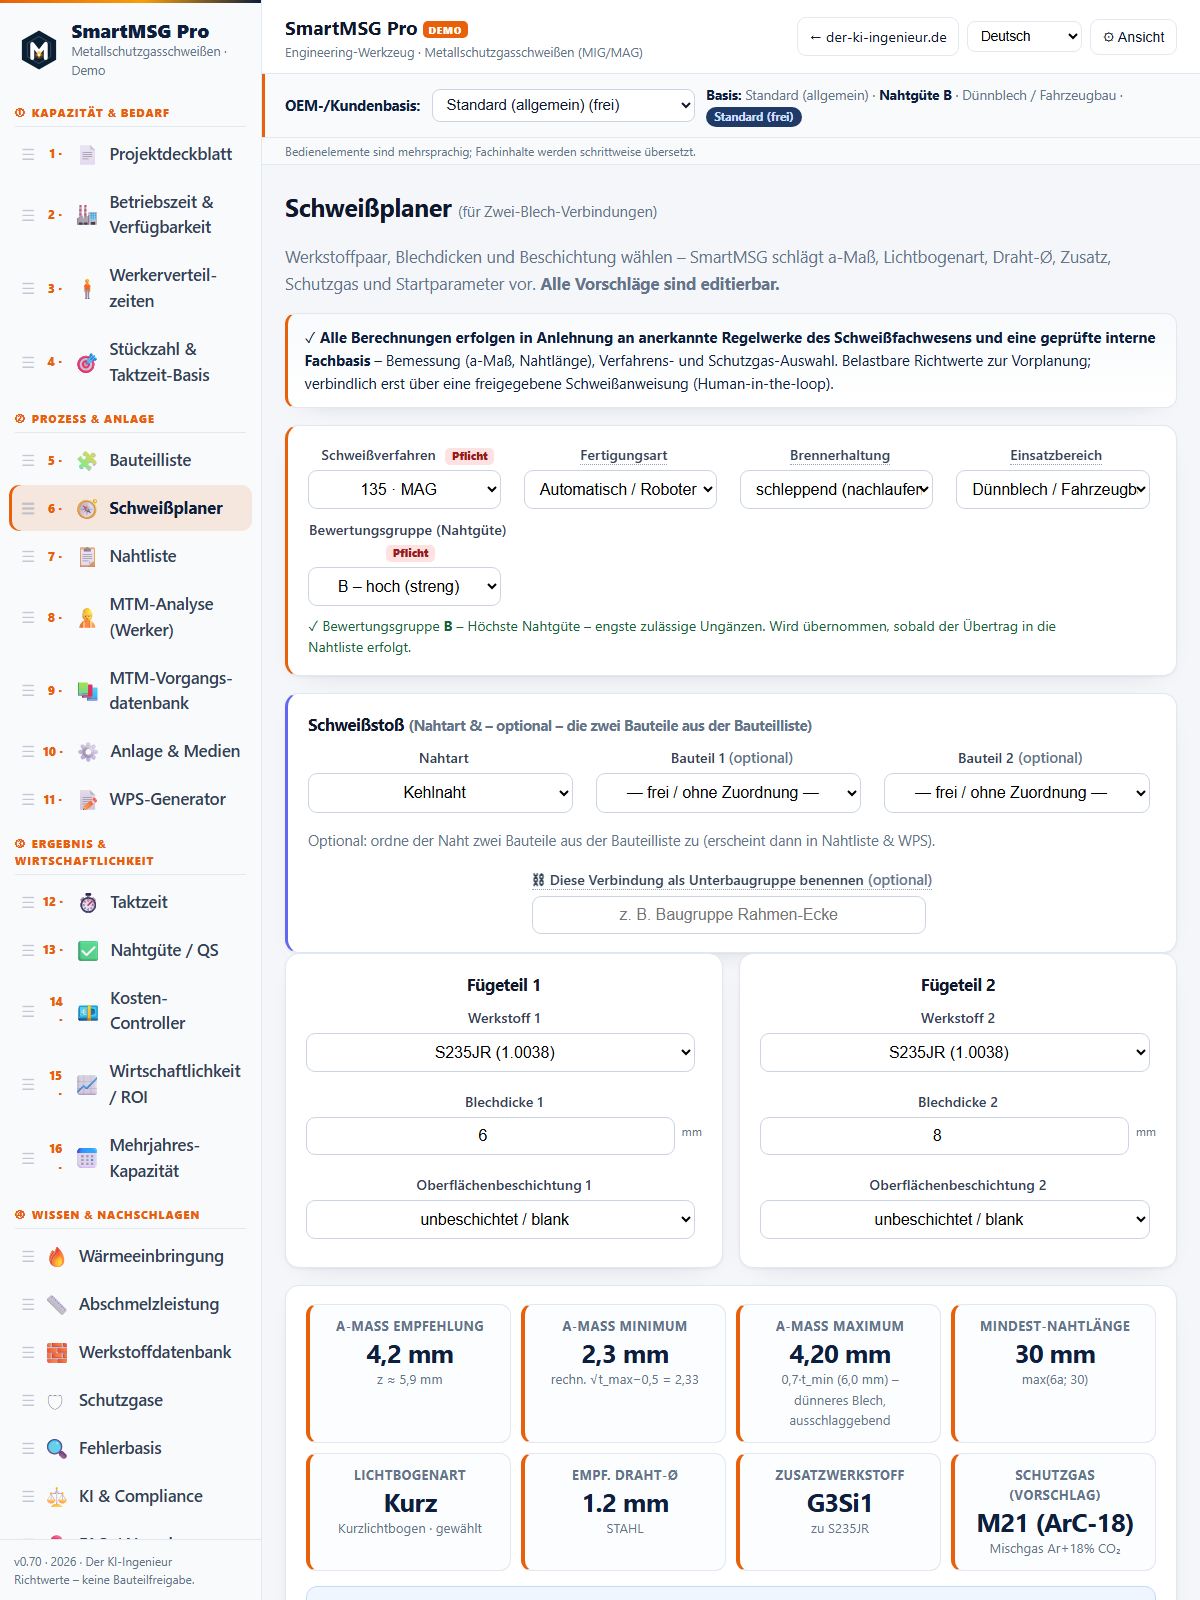Click the der-ki-ingenieur.de back link

pyautogui.click(x=878, y=37)
